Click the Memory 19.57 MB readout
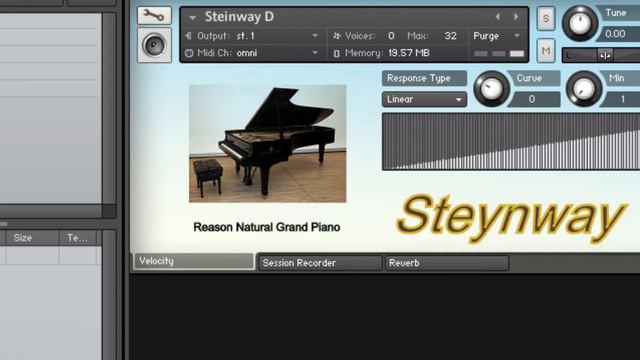This screenshot has height=360, width=640. coord(409,53)
